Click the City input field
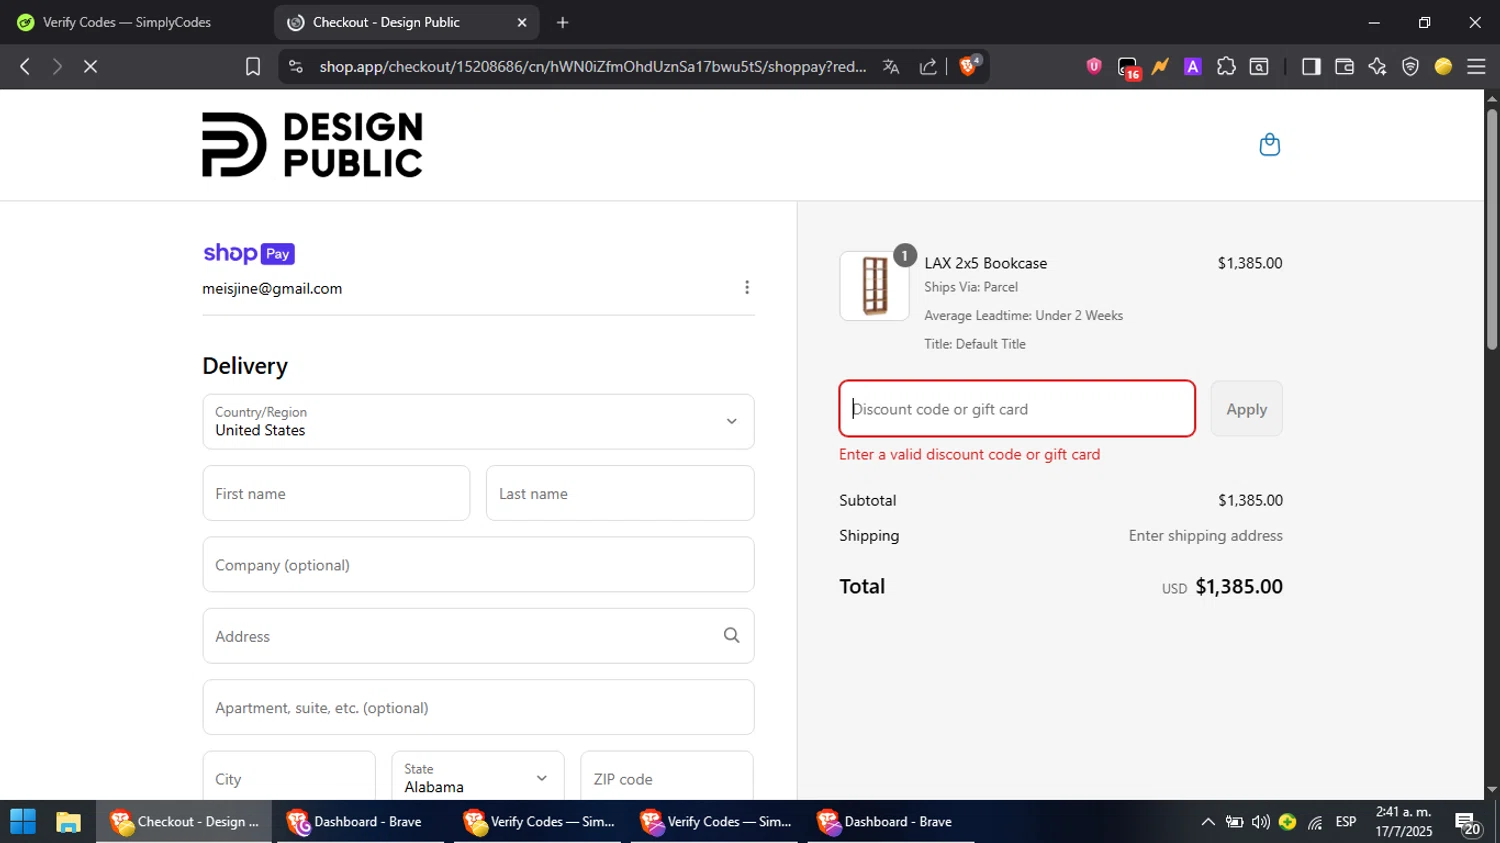 [x=289, y=778]
